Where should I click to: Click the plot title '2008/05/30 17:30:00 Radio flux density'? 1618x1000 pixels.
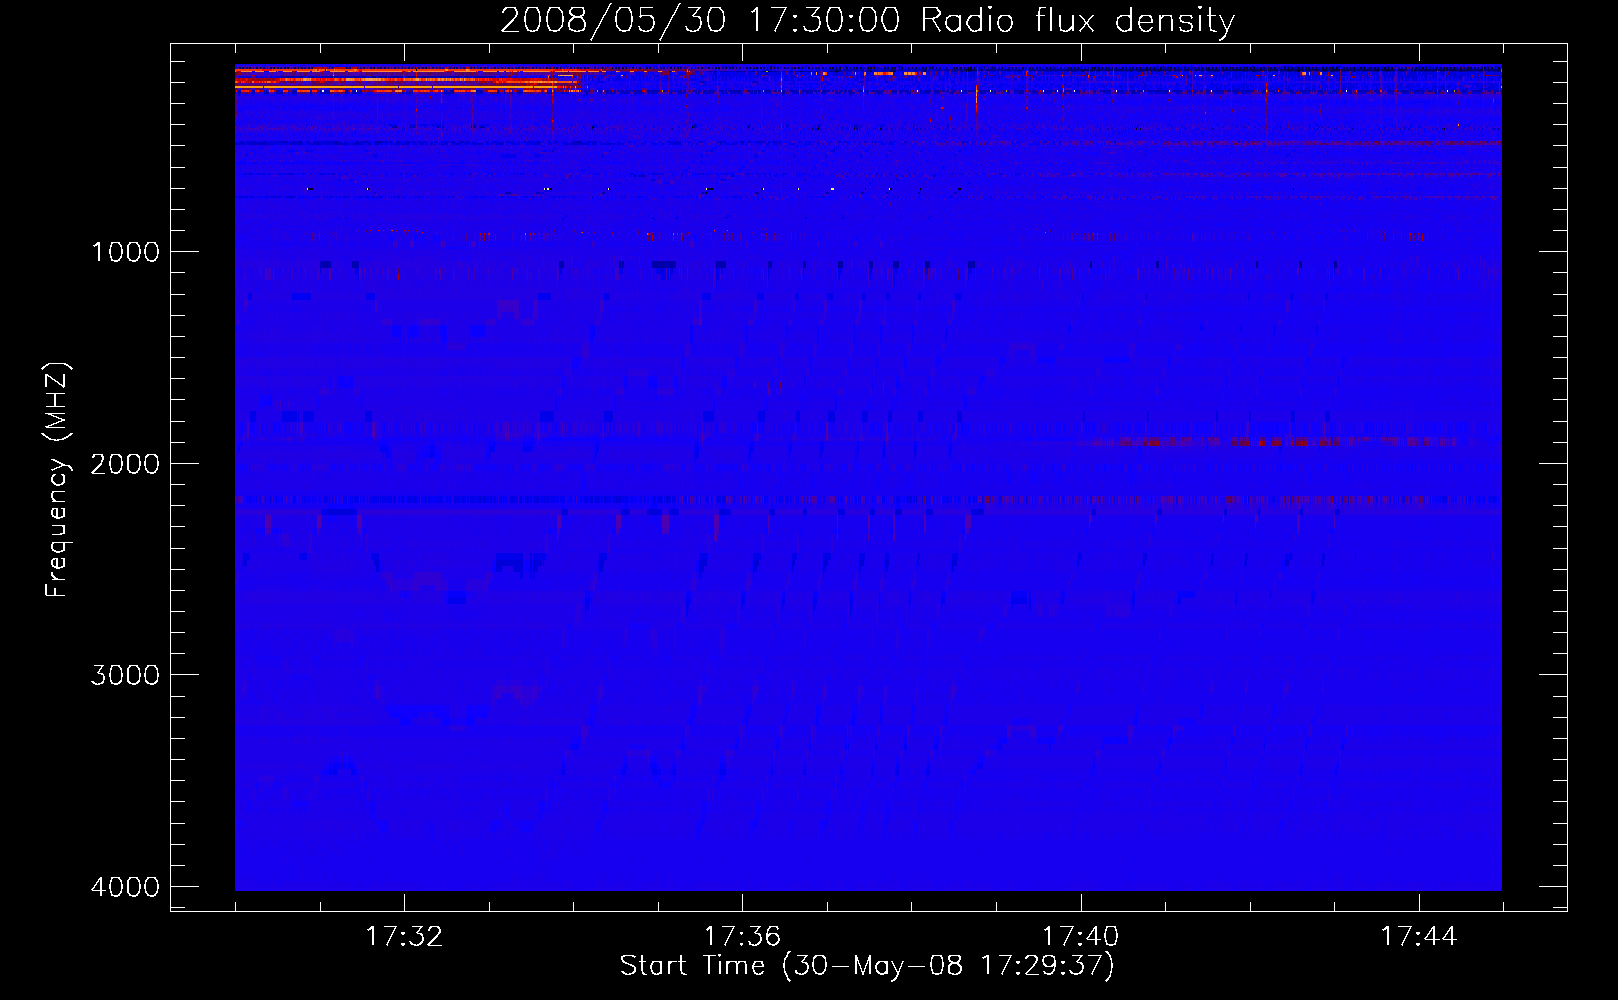click(x=867, y=20)
